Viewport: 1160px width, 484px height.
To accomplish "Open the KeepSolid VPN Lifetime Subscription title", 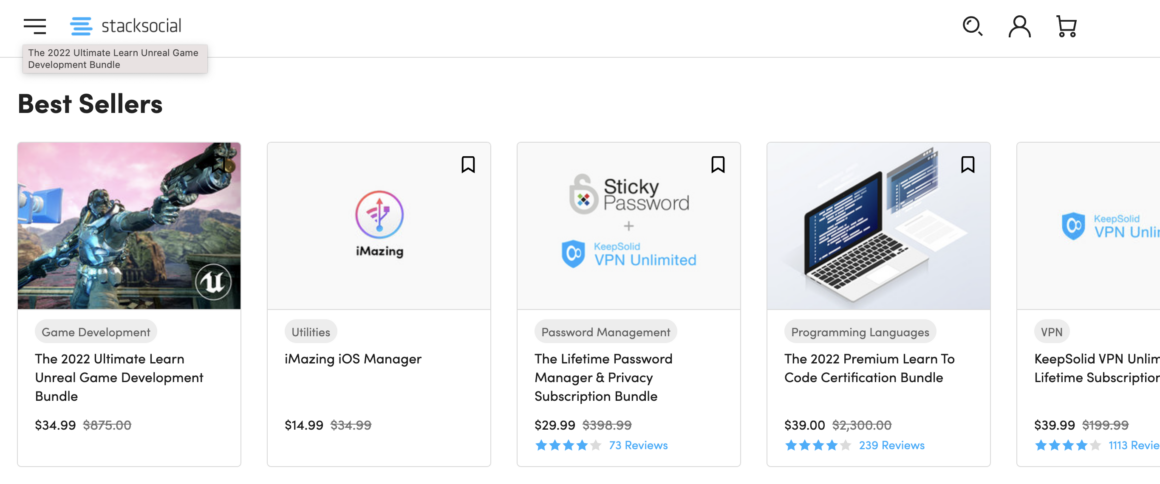I will click(x=1097, y=368).
